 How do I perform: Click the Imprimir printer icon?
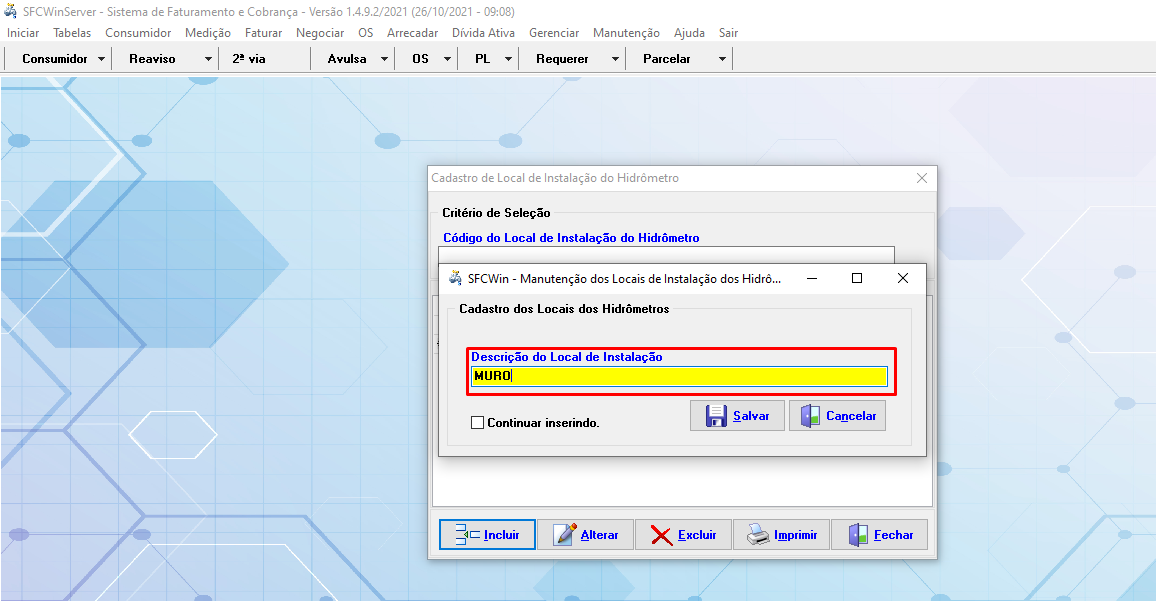pos(758,535)
